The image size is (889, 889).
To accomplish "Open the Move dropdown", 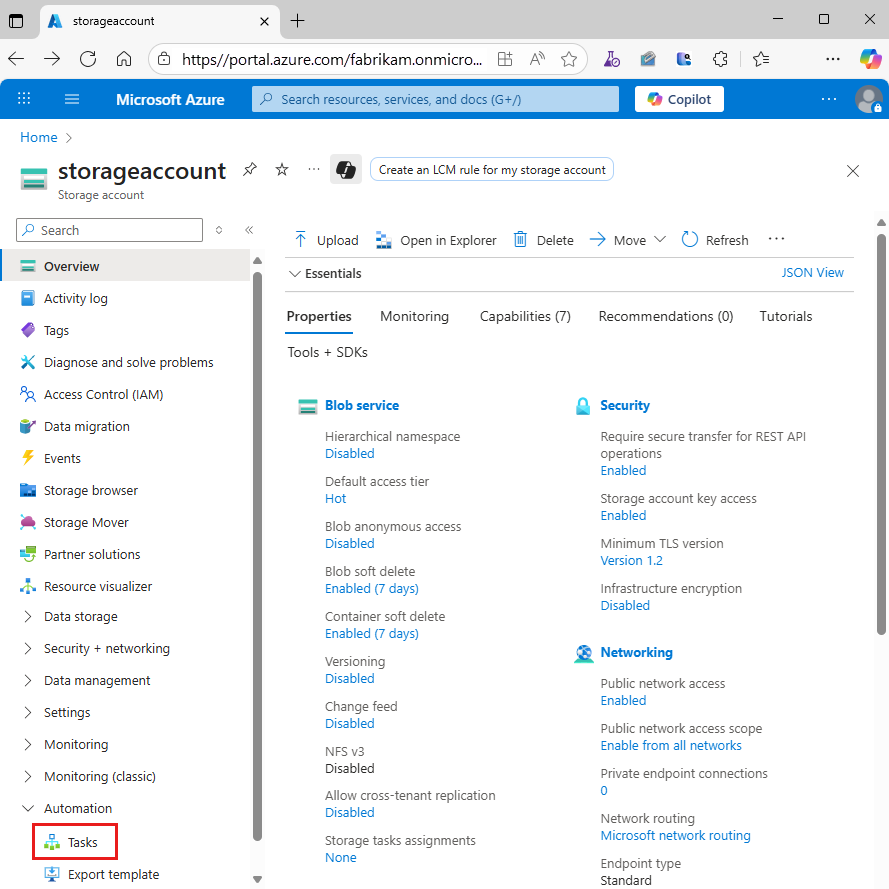I will point(628,240).
